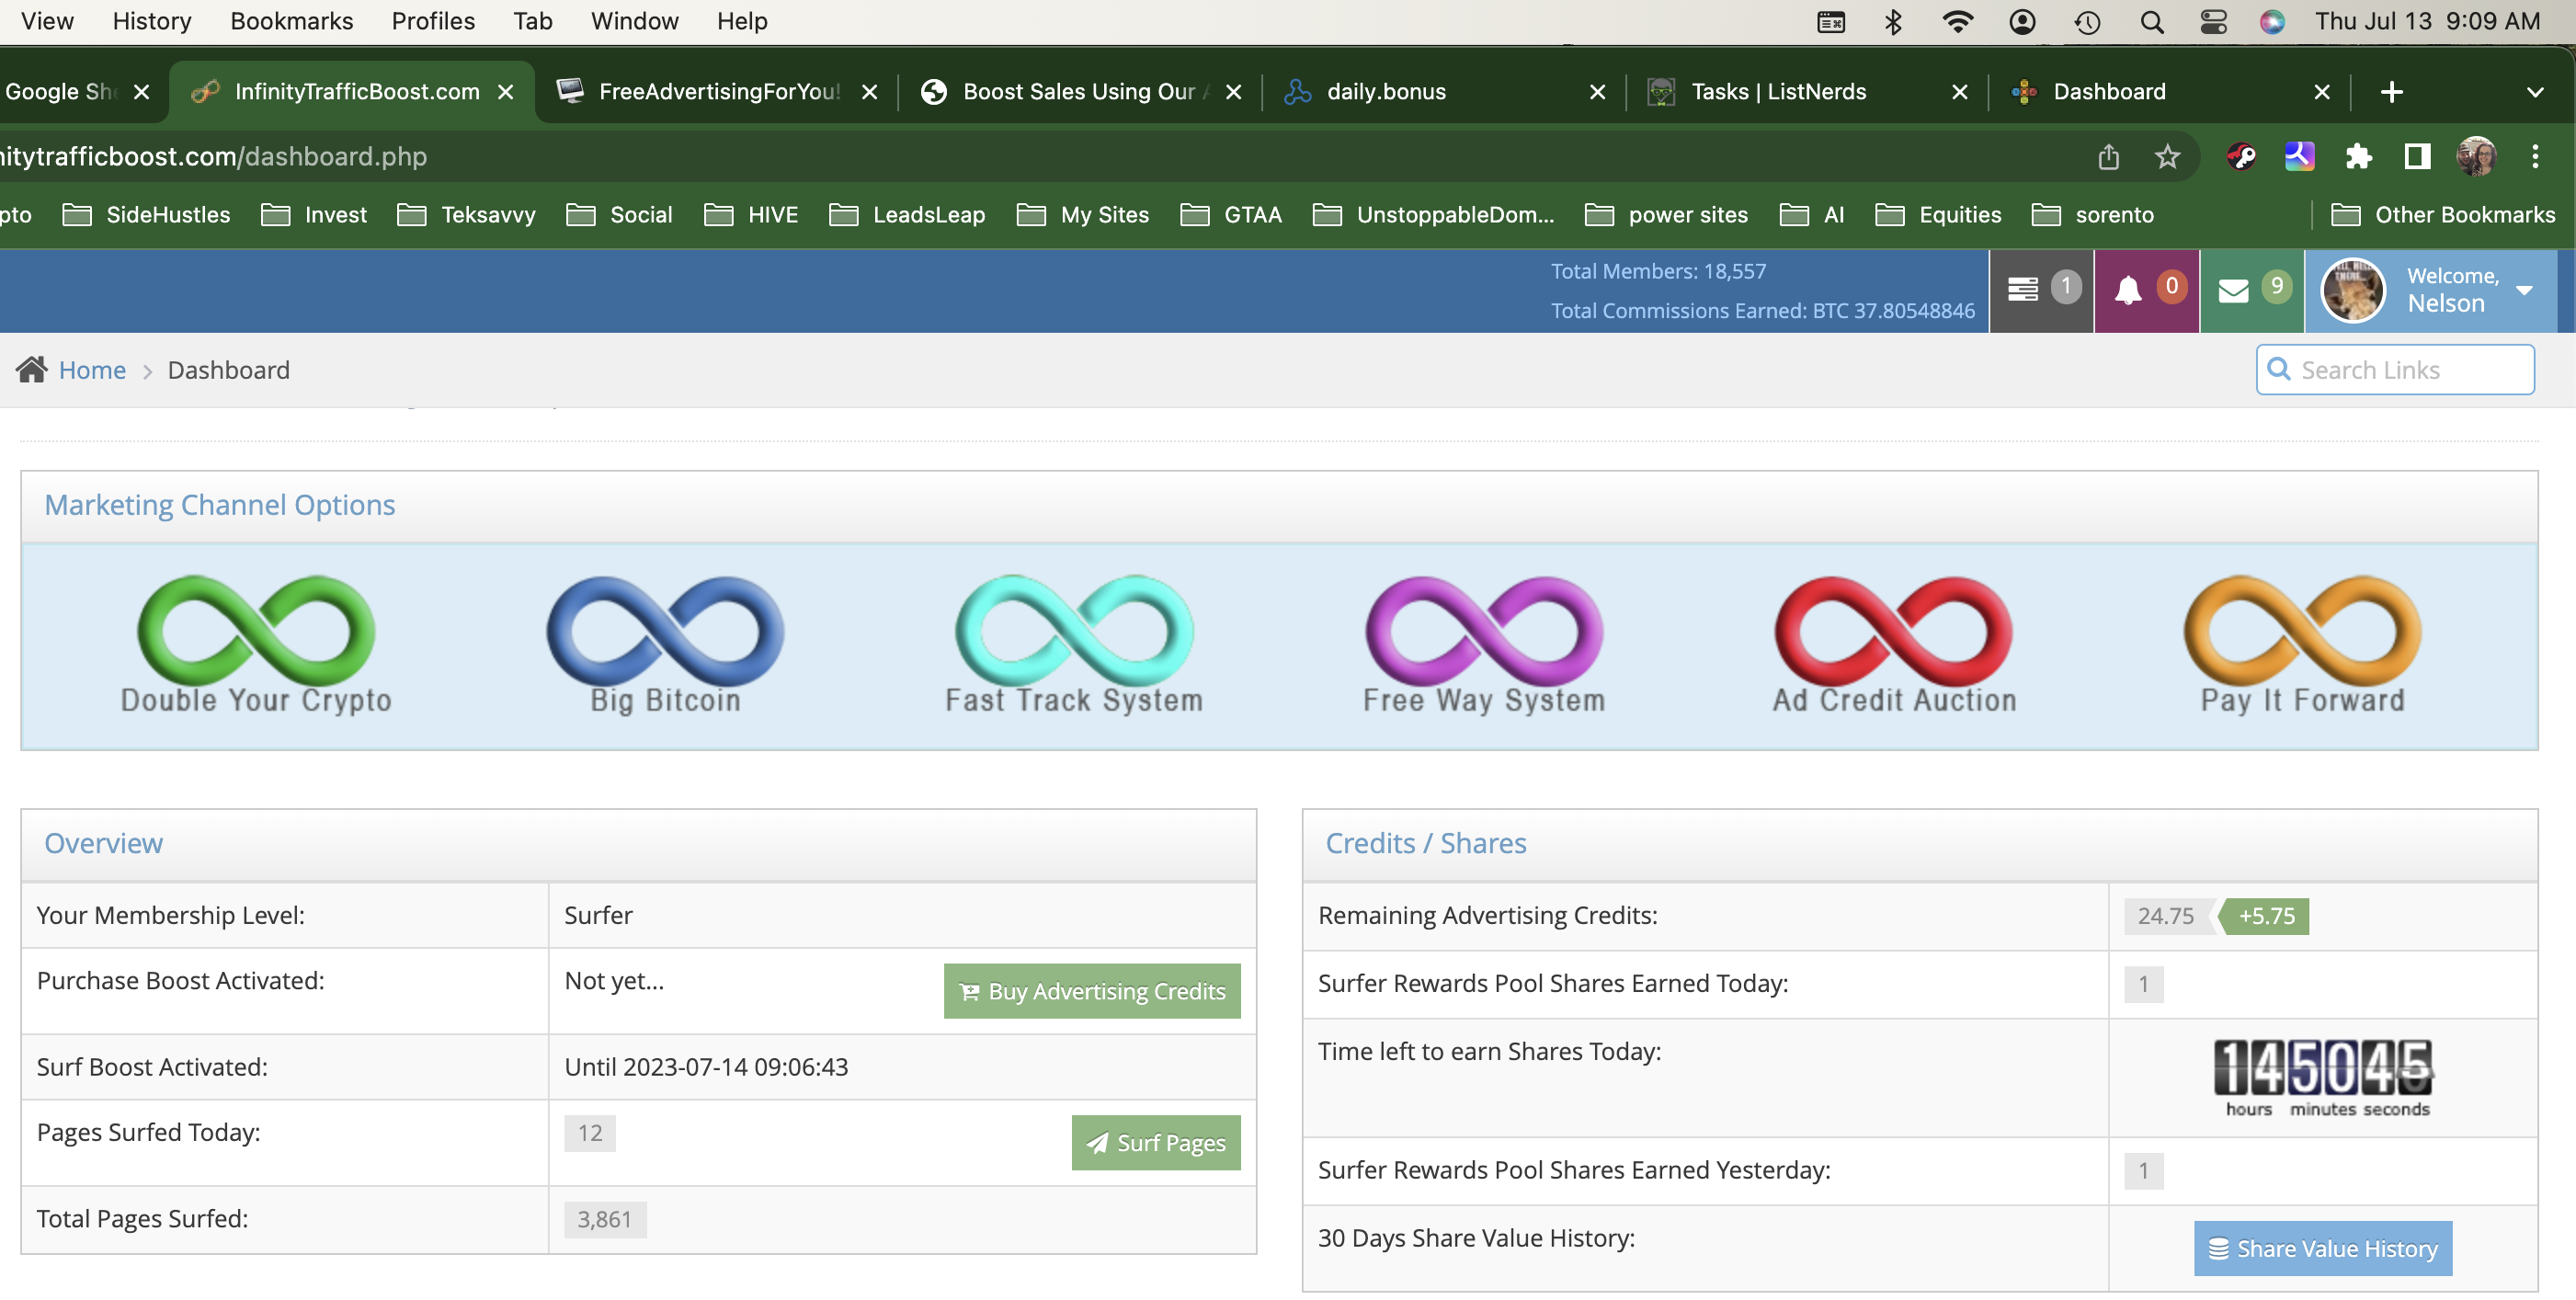Click the red key extension icon
This screenshot has height=1300, width=2576.
[x=2241, y=156]
